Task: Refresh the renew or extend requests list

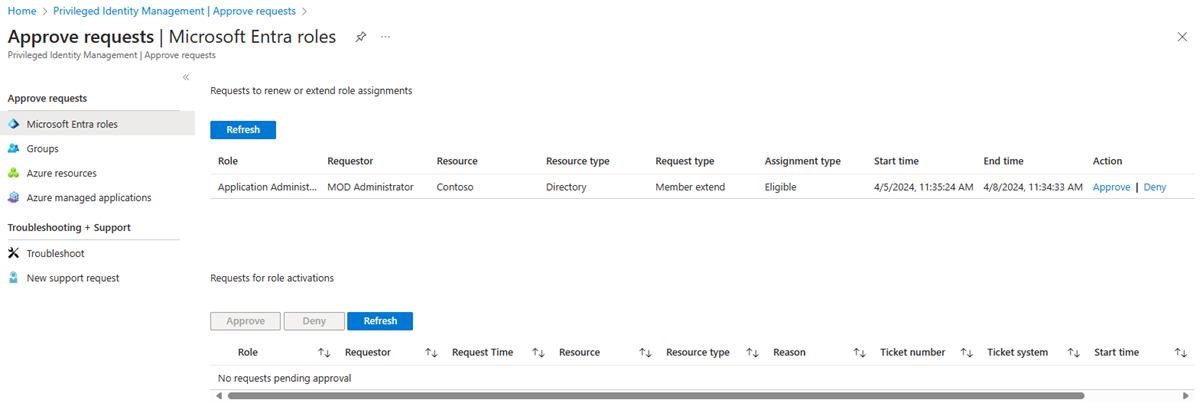Action: (243, 130)
